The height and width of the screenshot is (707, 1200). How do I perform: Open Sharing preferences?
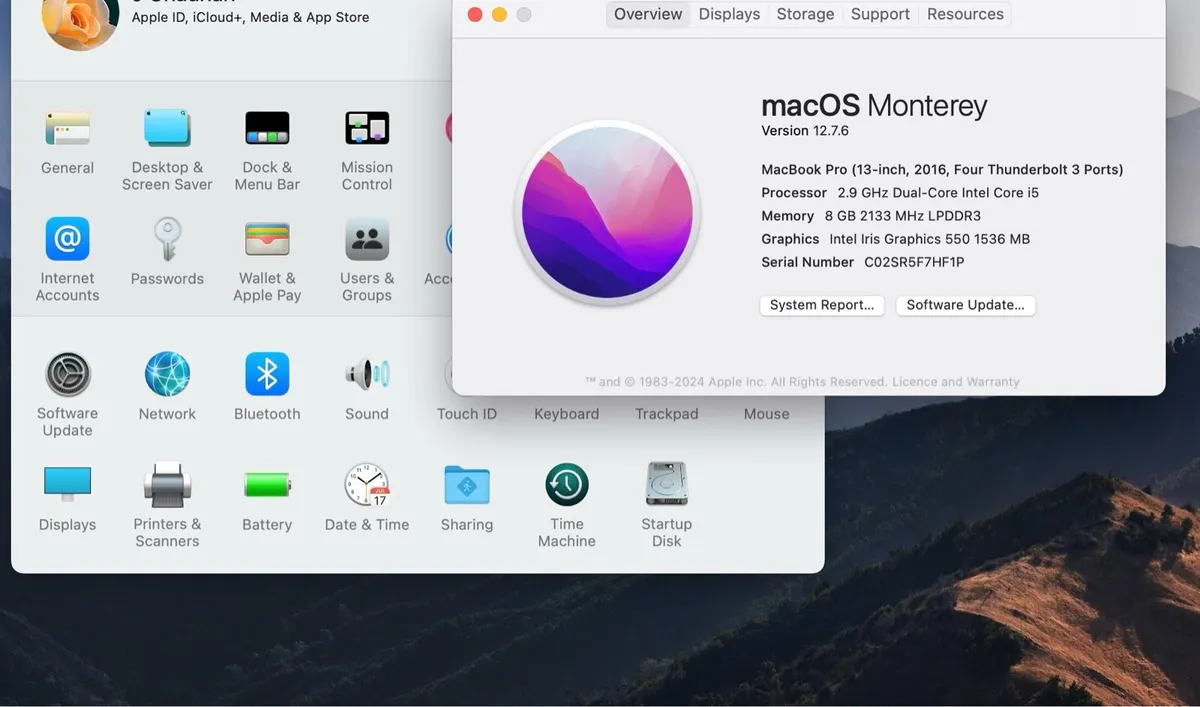[466, 483]
